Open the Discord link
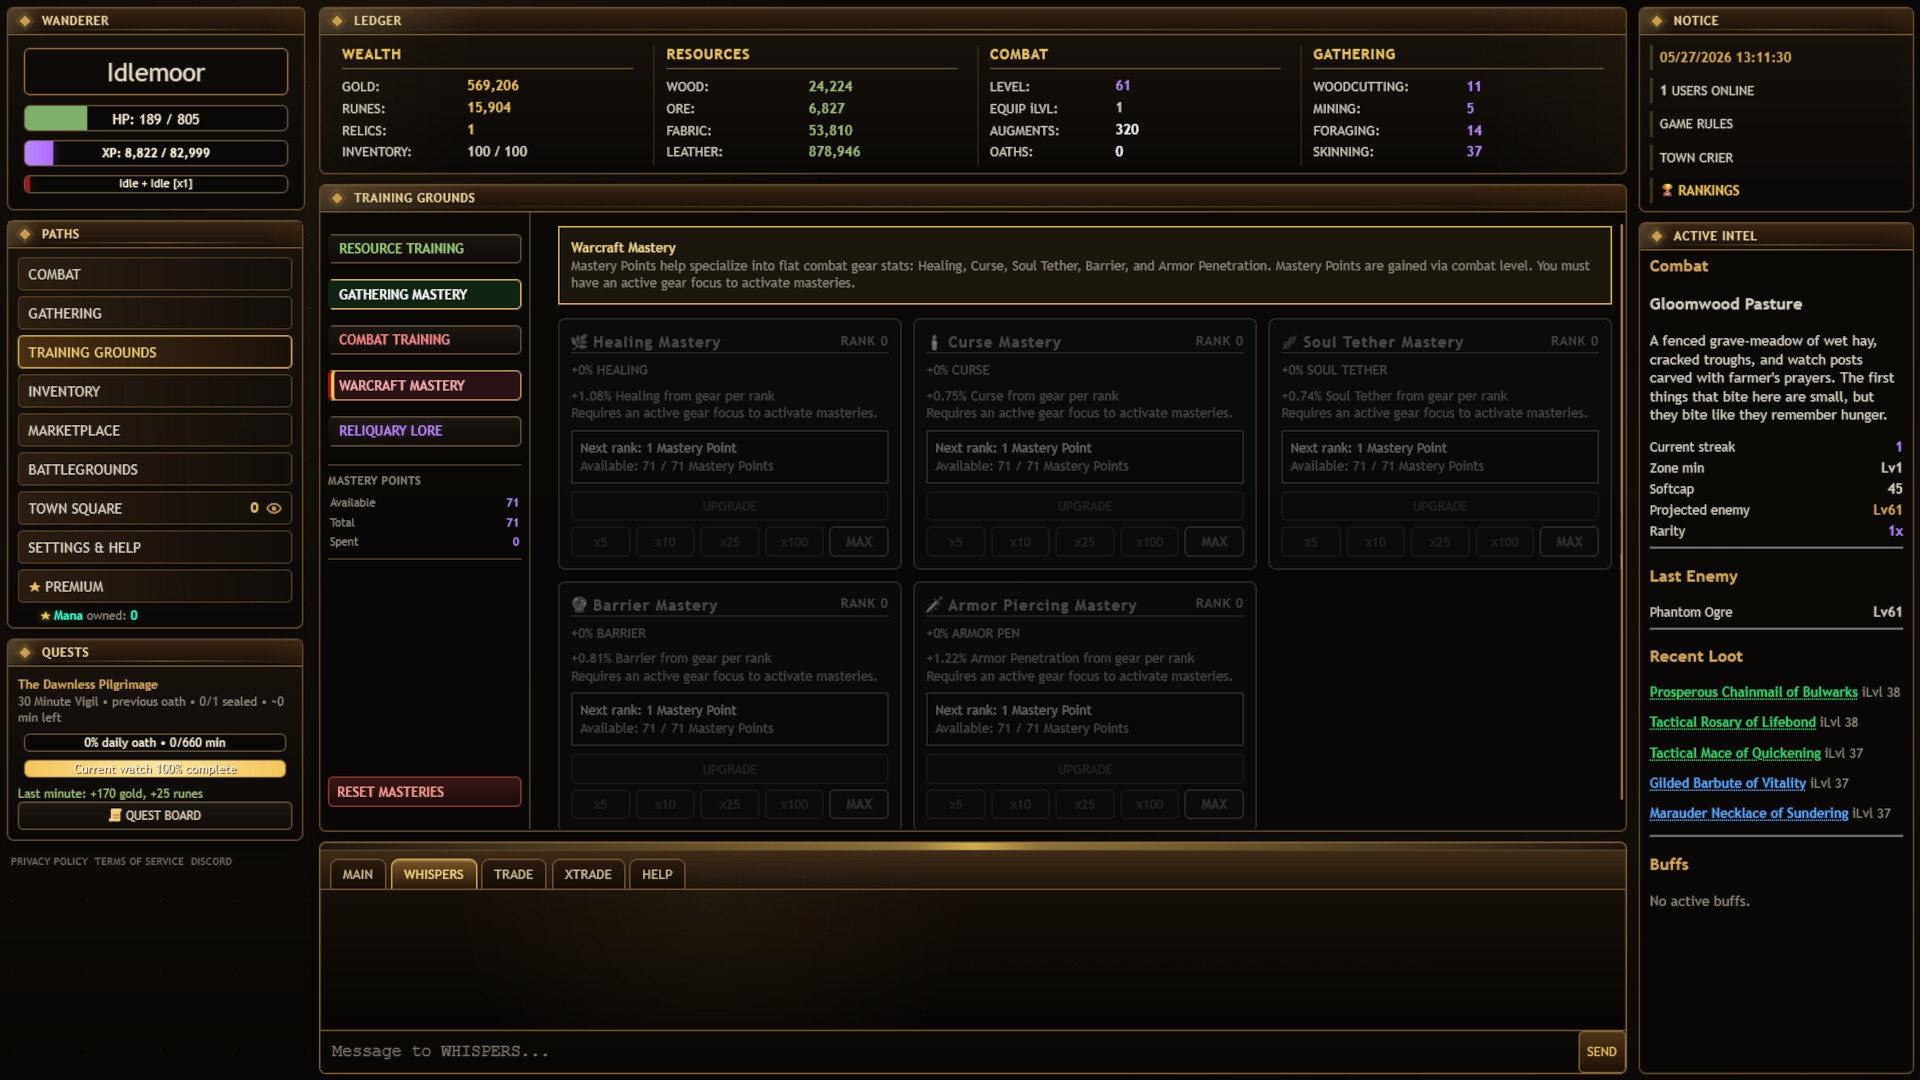The image size is (1920, 1080). pyautogui.click(x=211, y=861)
